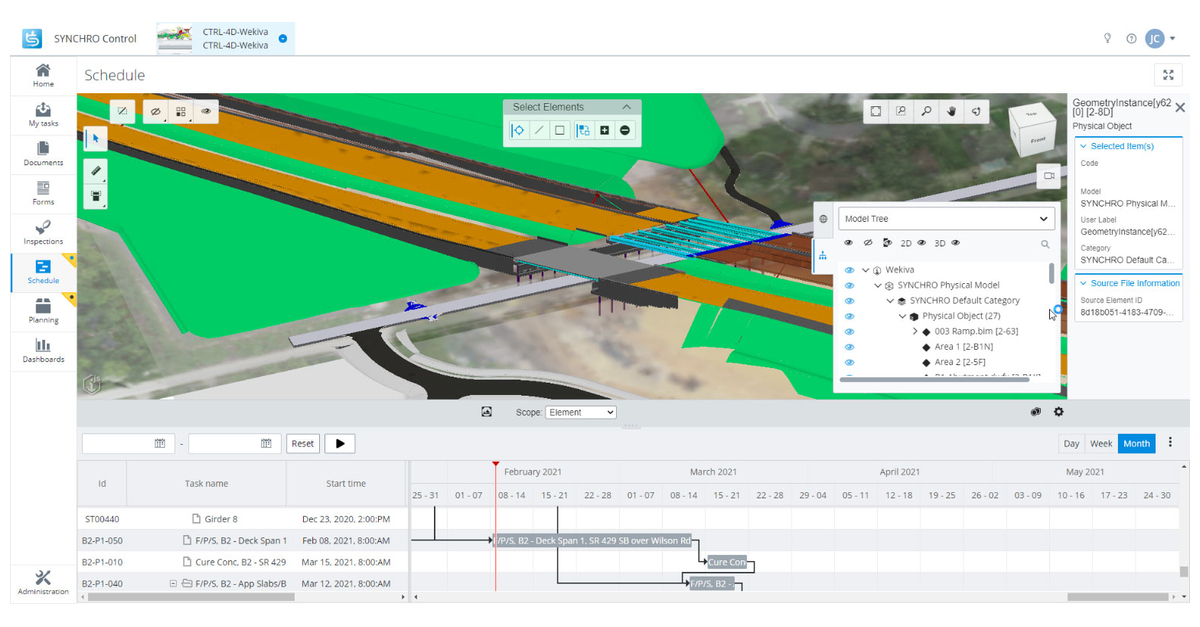Click the Reset button above the Gantt chart
Image resolution: width=1200 pixels, height=627 pixels.
[x=303, y=443]
